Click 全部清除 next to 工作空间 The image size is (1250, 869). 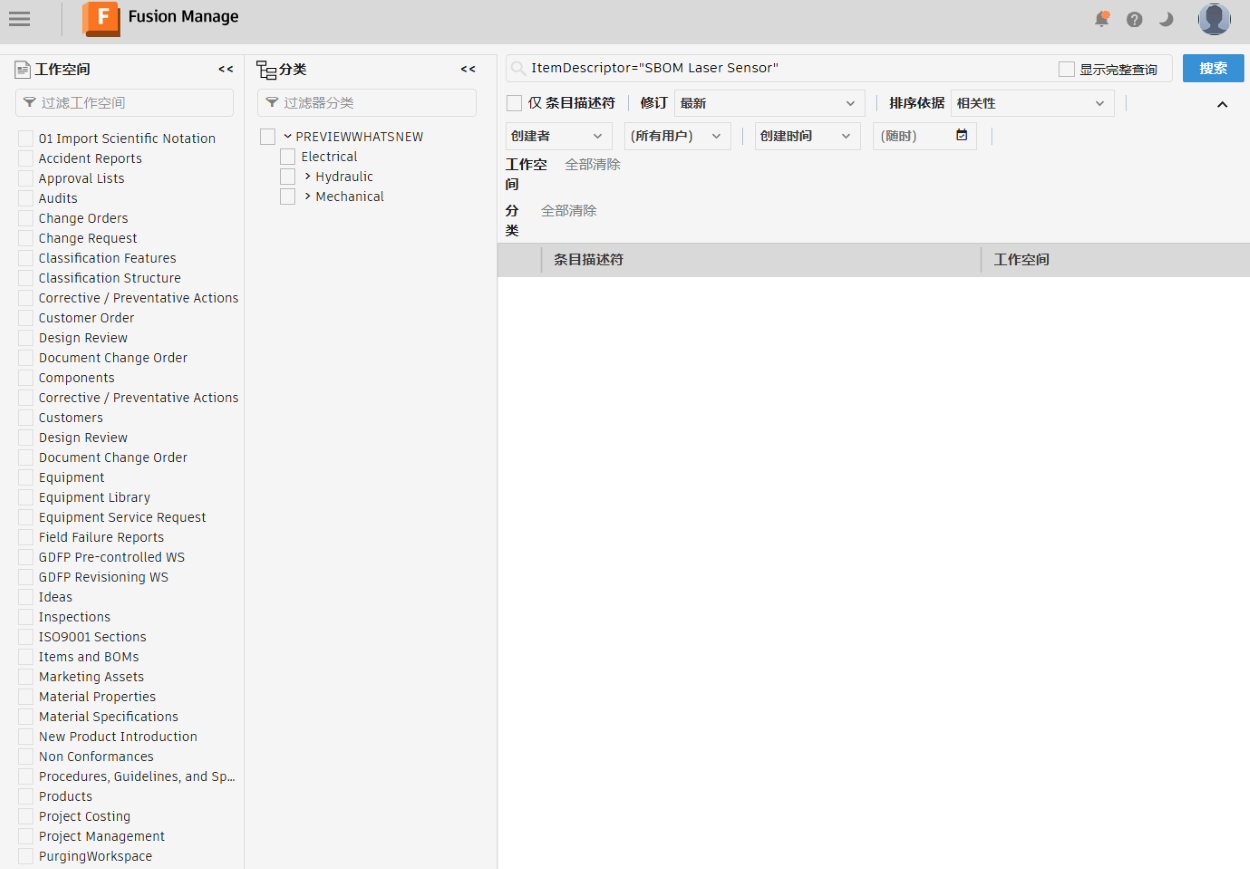click(x=593, y=164)
